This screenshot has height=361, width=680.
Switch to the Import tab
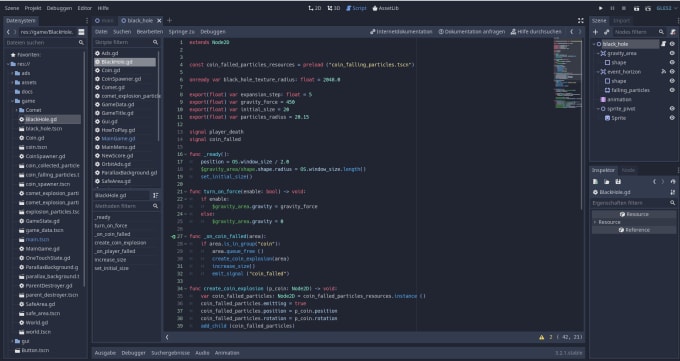pyautogui.click(x=621, y=20)
